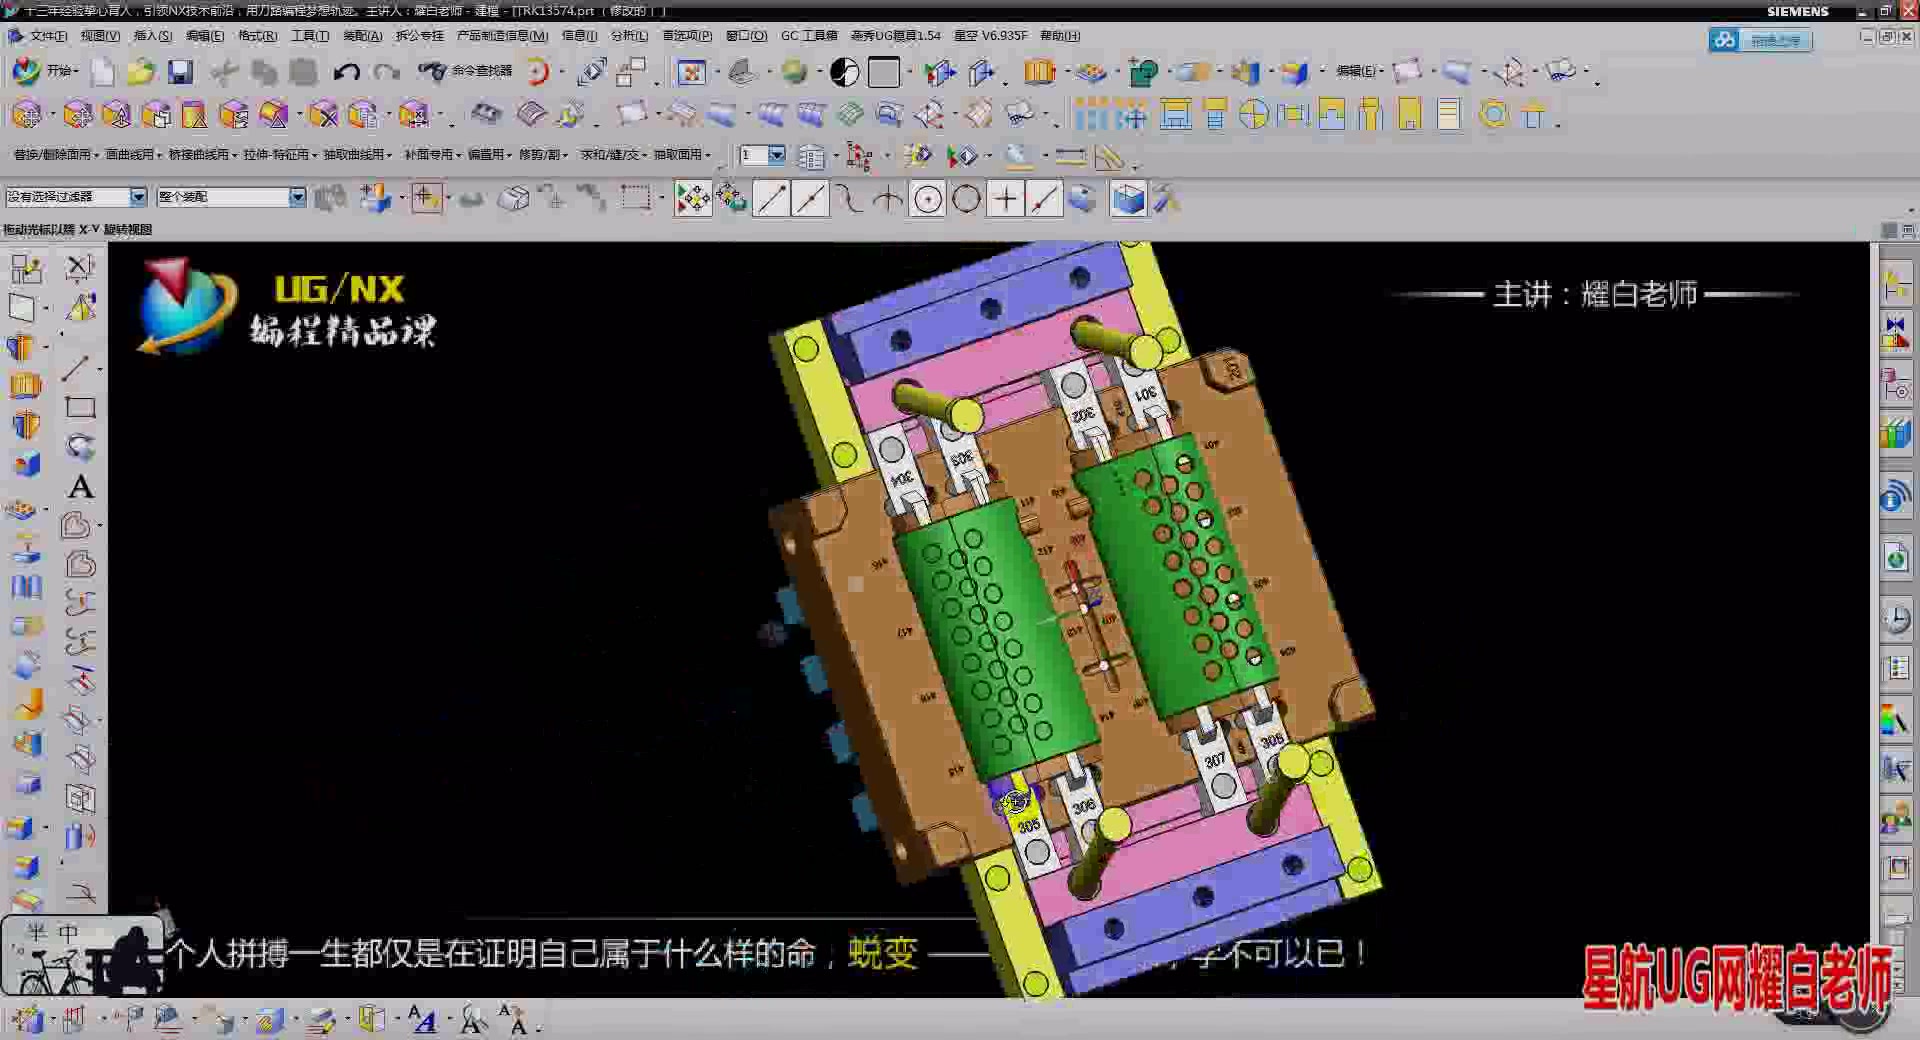Open the 文件(F) menu

(x=47, y=36)
